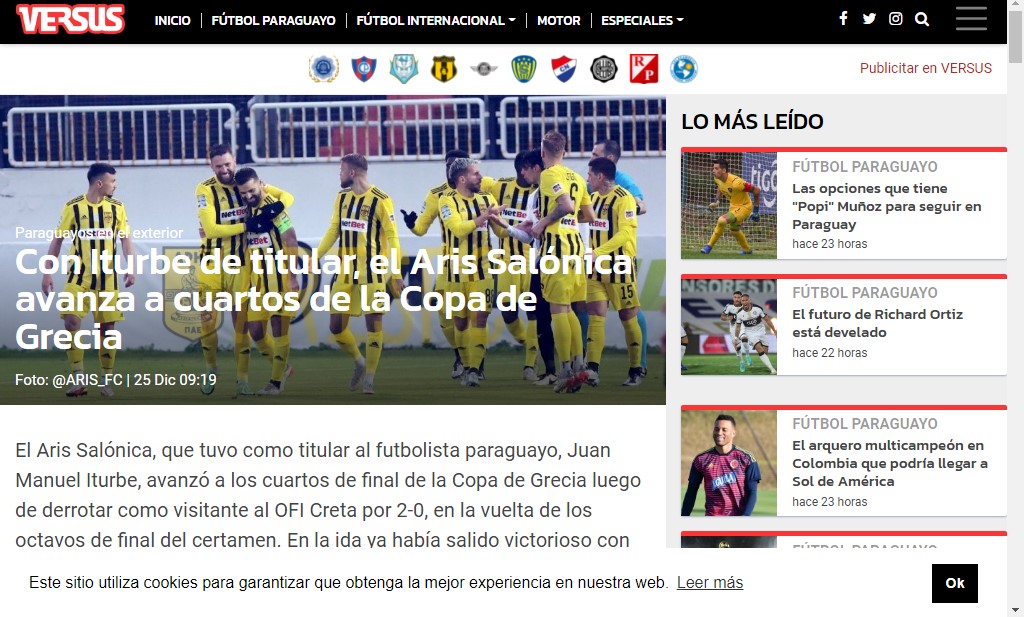The width and height of the screenshot is (1024, 617).
Task: Open the hamburger menu icon
Action: pyautogui.click(x=971, y=18)
